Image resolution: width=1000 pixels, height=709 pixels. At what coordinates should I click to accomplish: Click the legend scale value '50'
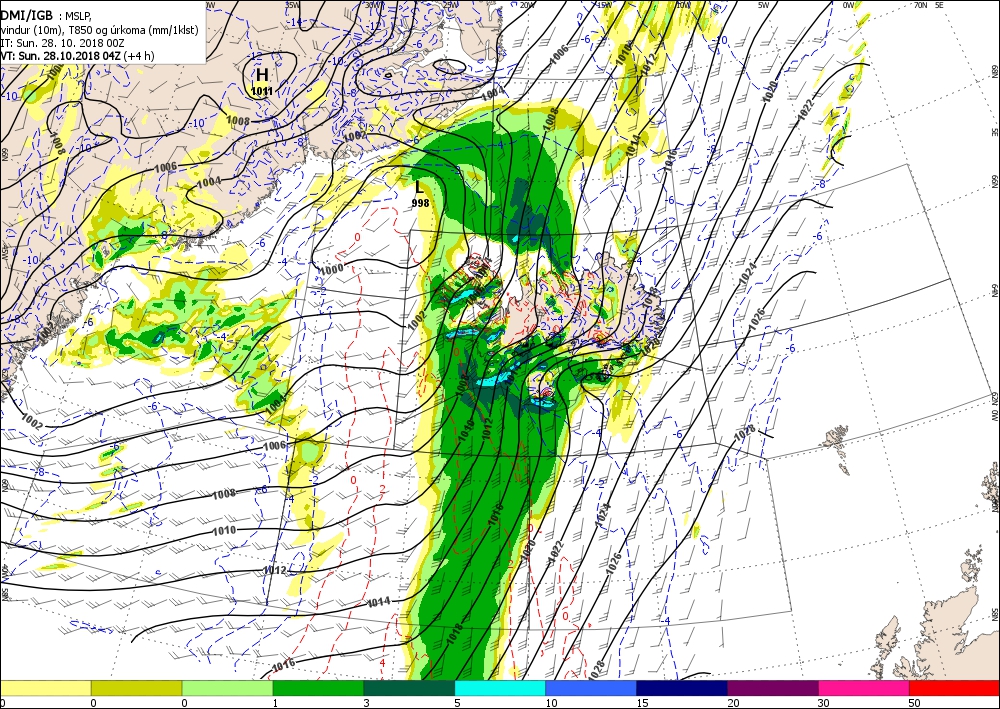point(915,703)
